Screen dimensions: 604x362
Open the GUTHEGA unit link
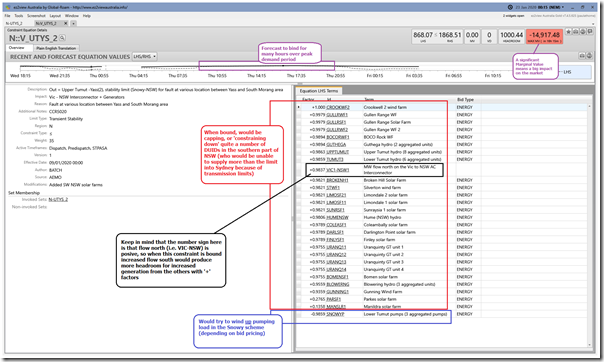coord(336,144)
